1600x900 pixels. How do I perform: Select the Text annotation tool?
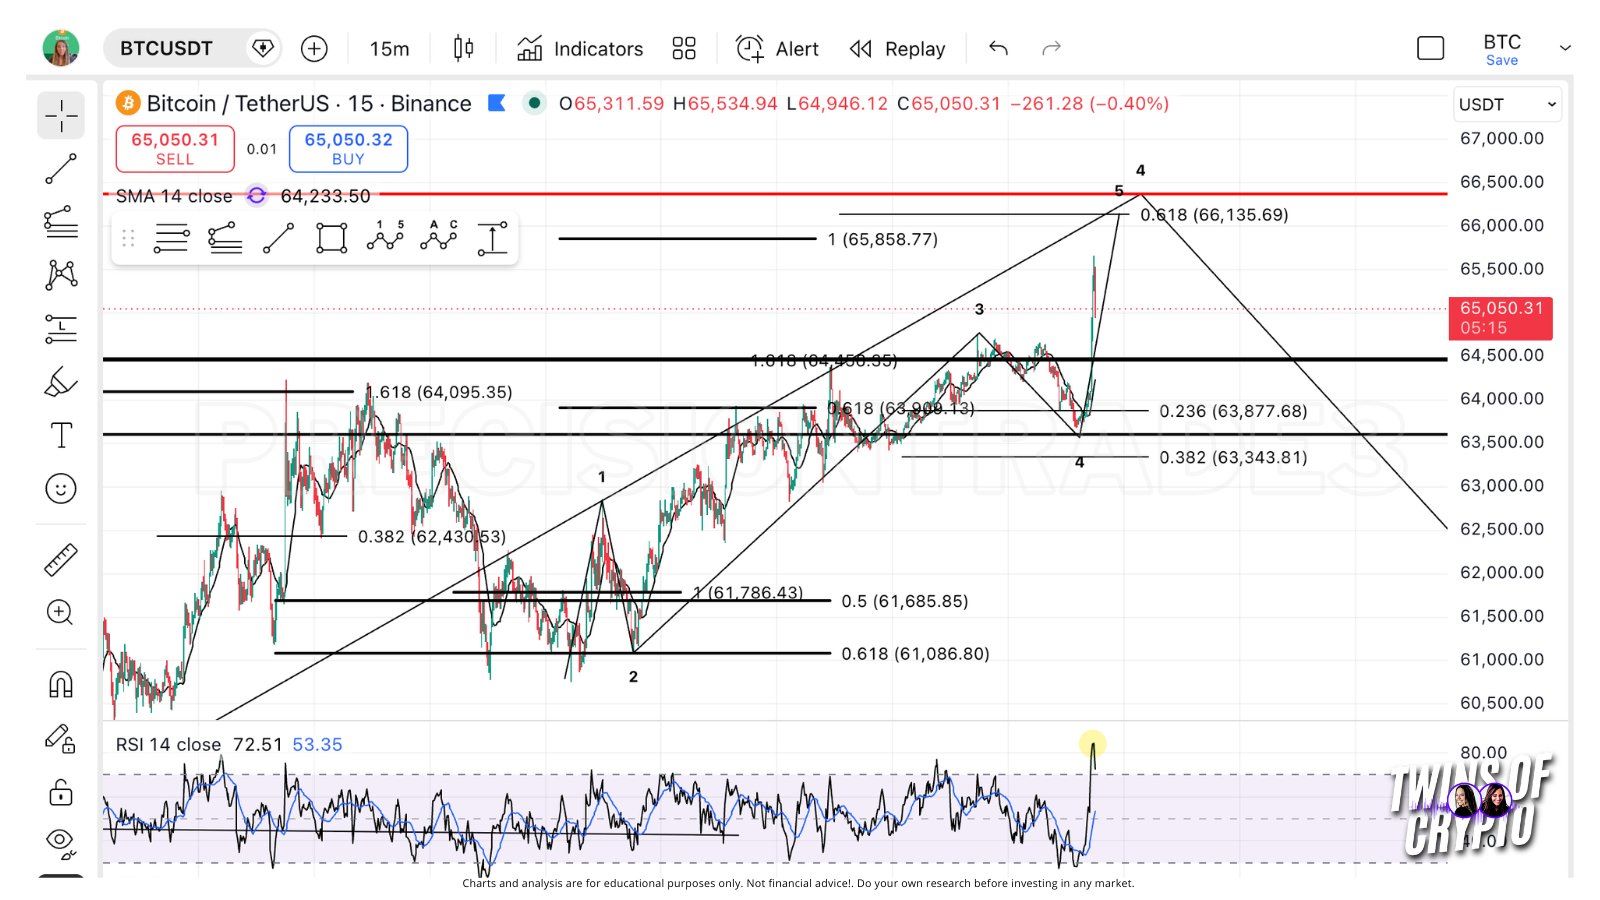(61, 435)
